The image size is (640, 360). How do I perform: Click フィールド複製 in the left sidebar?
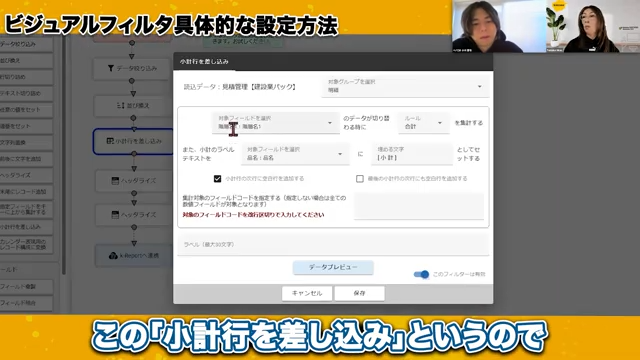point(25,287)
